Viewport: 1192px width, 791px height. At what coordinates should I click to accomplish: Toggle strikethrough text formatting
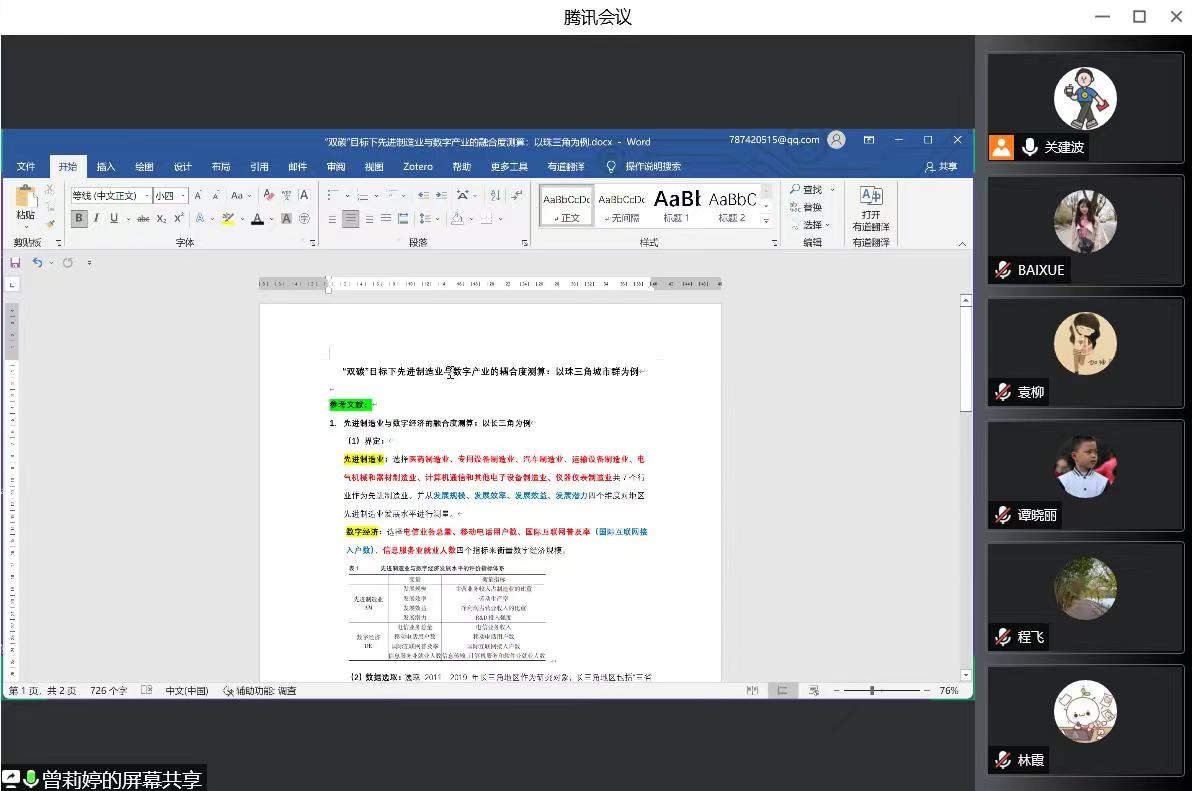[x=143, y=219]
